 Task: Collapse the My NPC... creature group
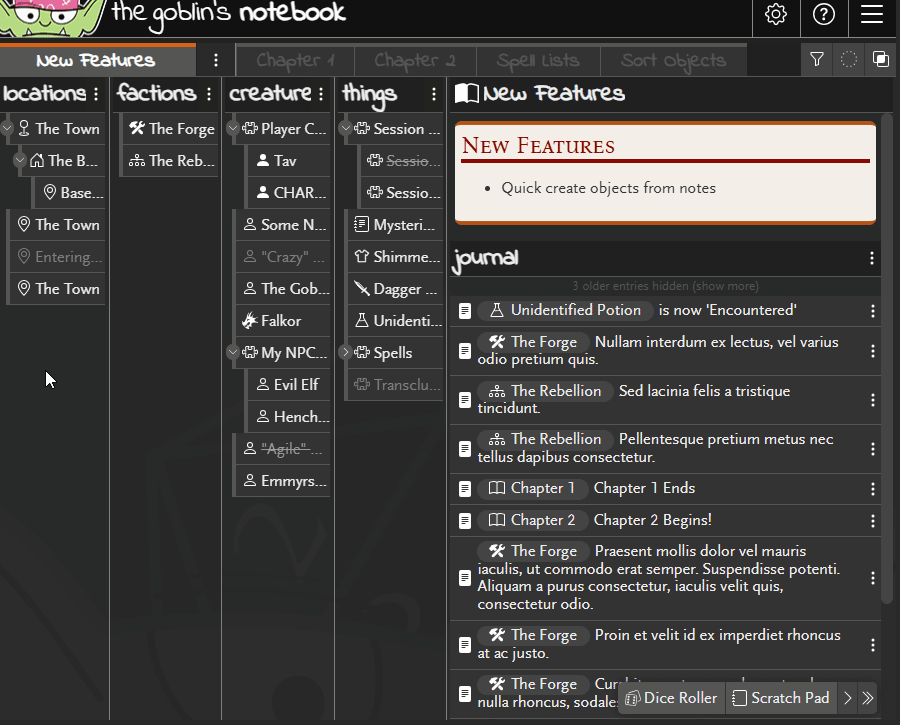click(x=233, y=353)
